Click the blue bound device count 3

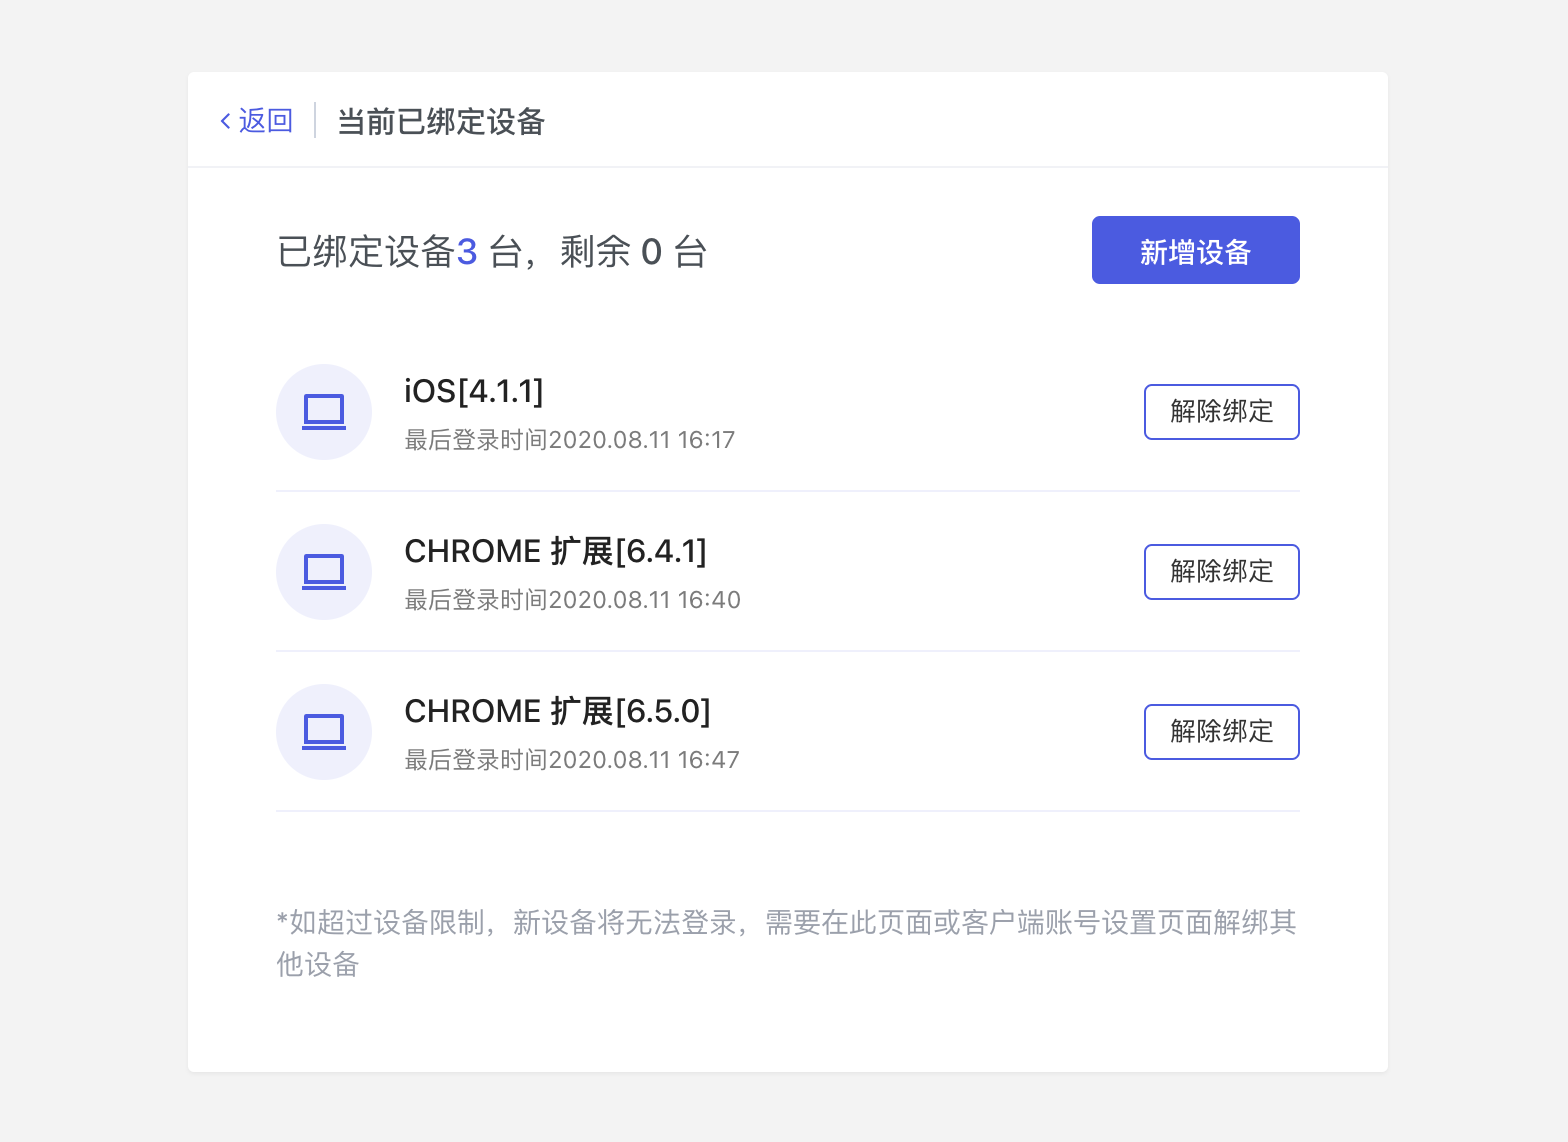click(467, 252)
